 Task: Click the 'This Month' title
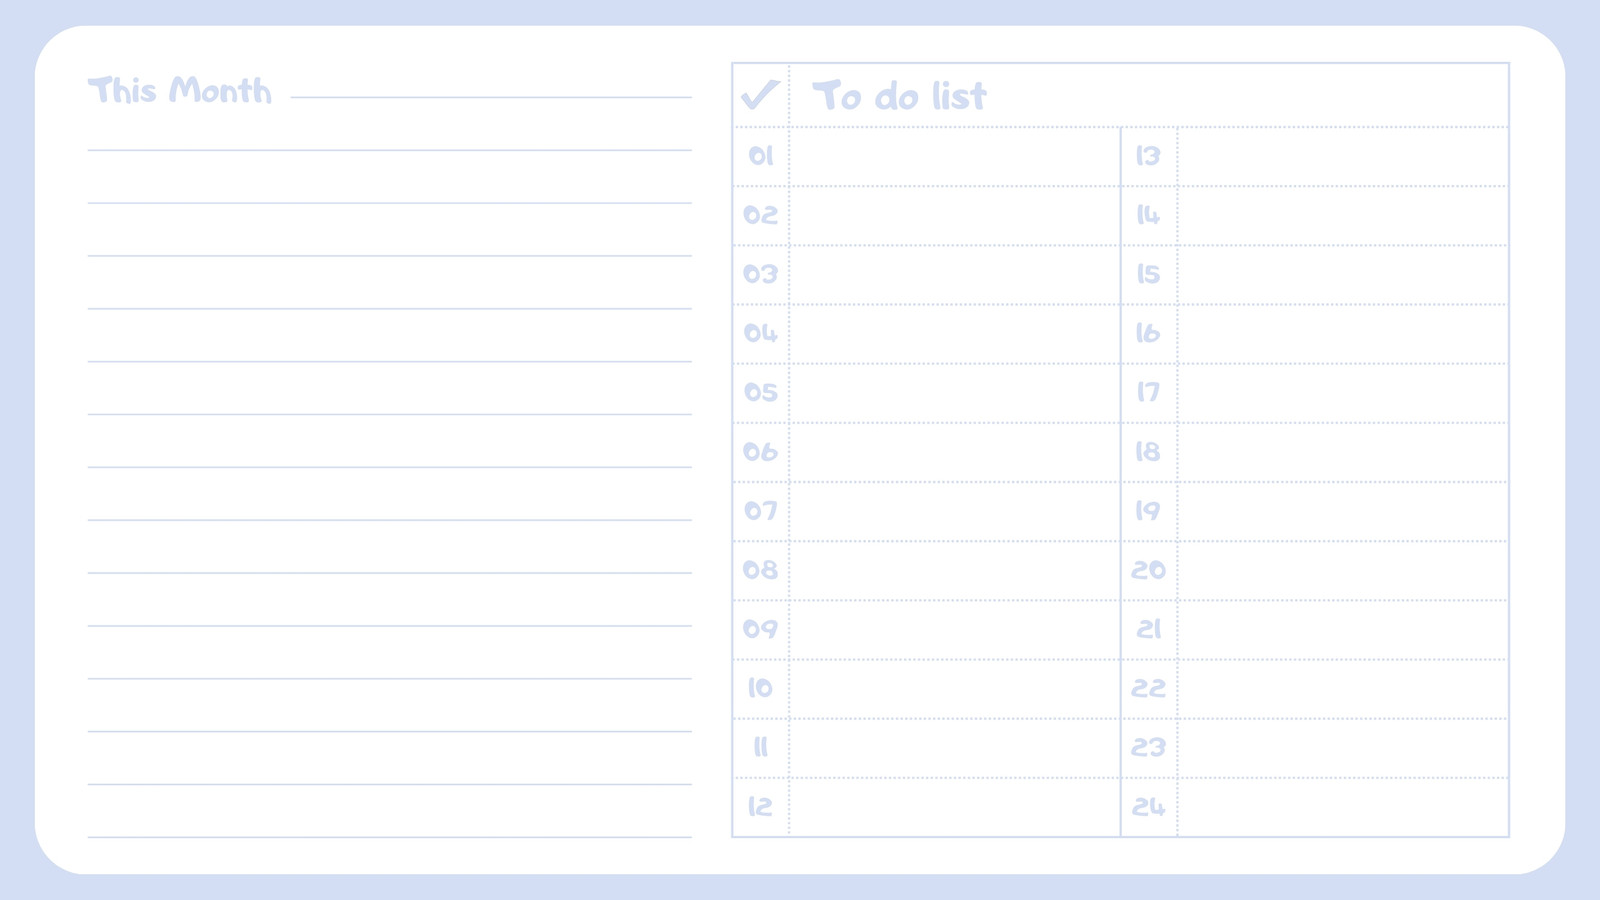pyautogui.click(x=180, y=90)
